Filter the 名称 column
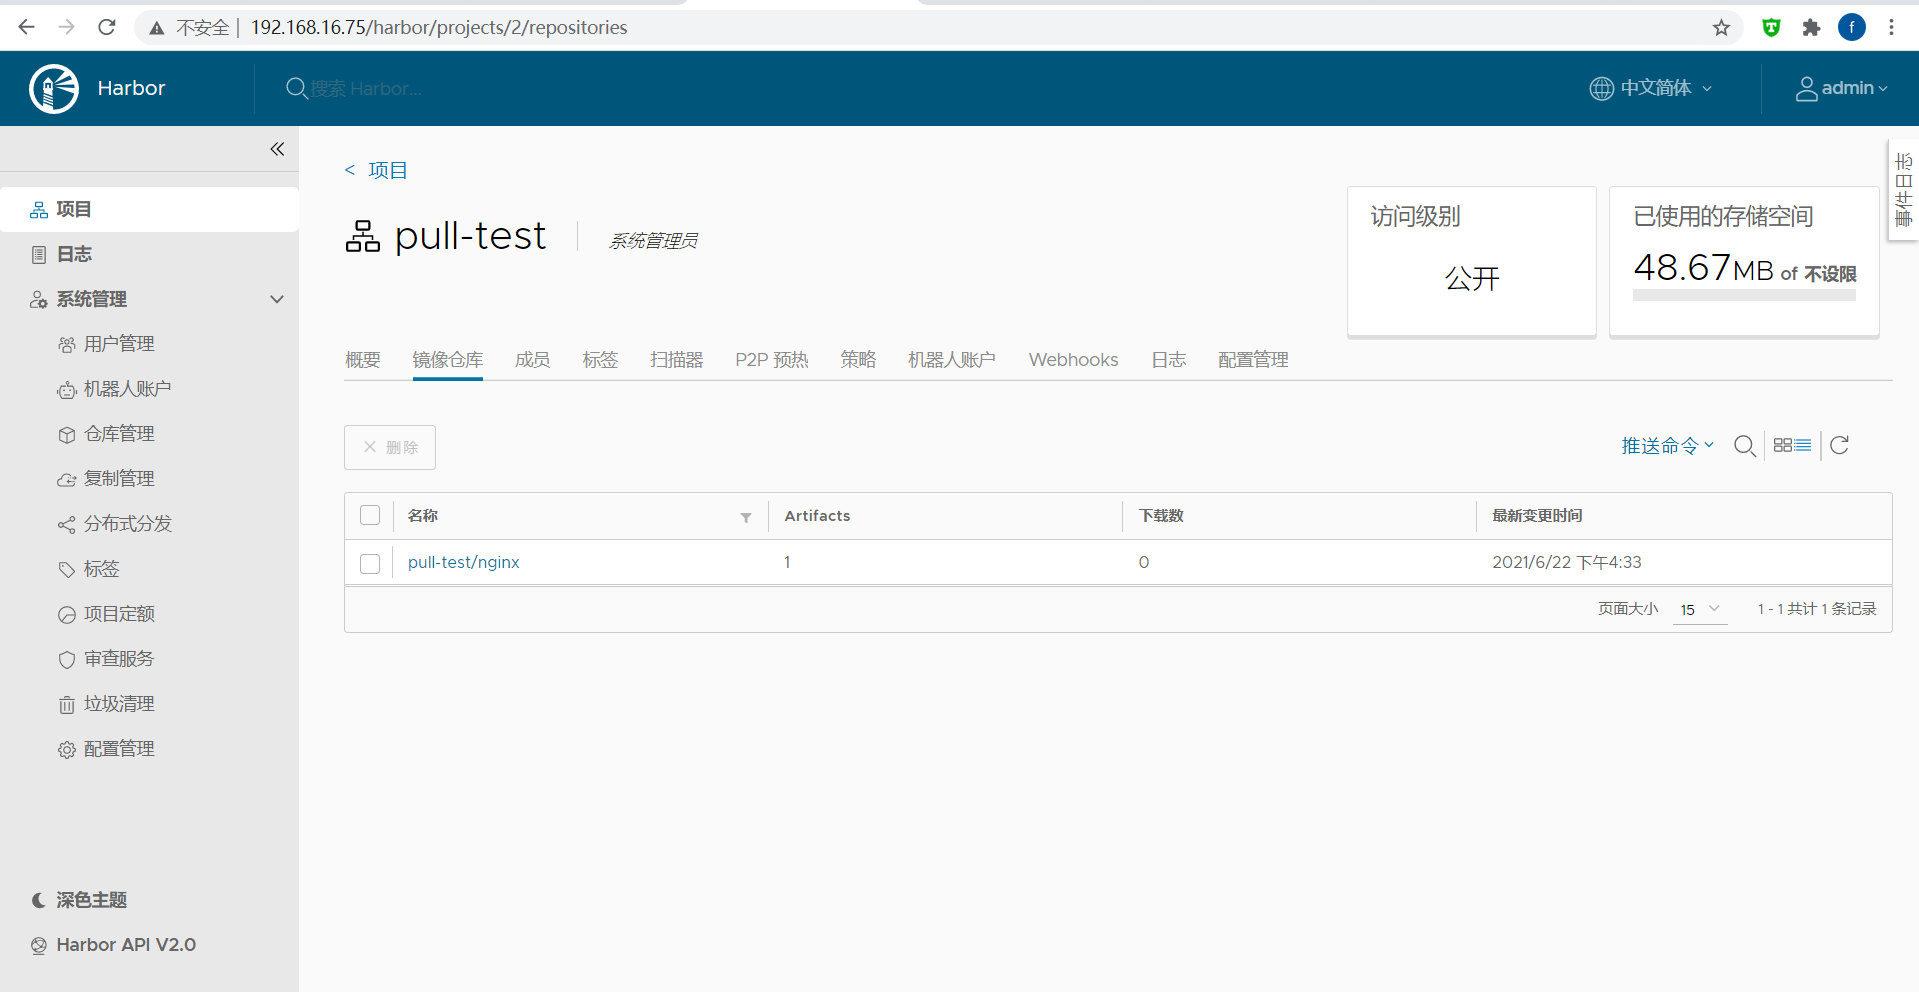This screenshot has height=992, width=1919. tap(746, 517)
